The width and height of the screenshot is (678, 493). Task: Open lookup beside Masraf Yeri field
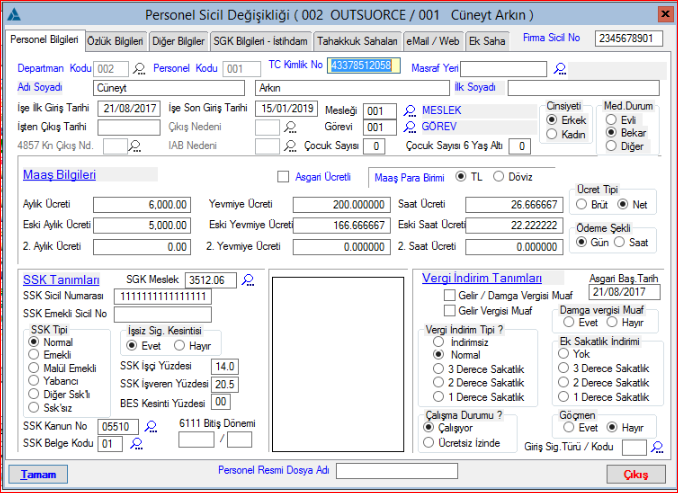(560, 69)
